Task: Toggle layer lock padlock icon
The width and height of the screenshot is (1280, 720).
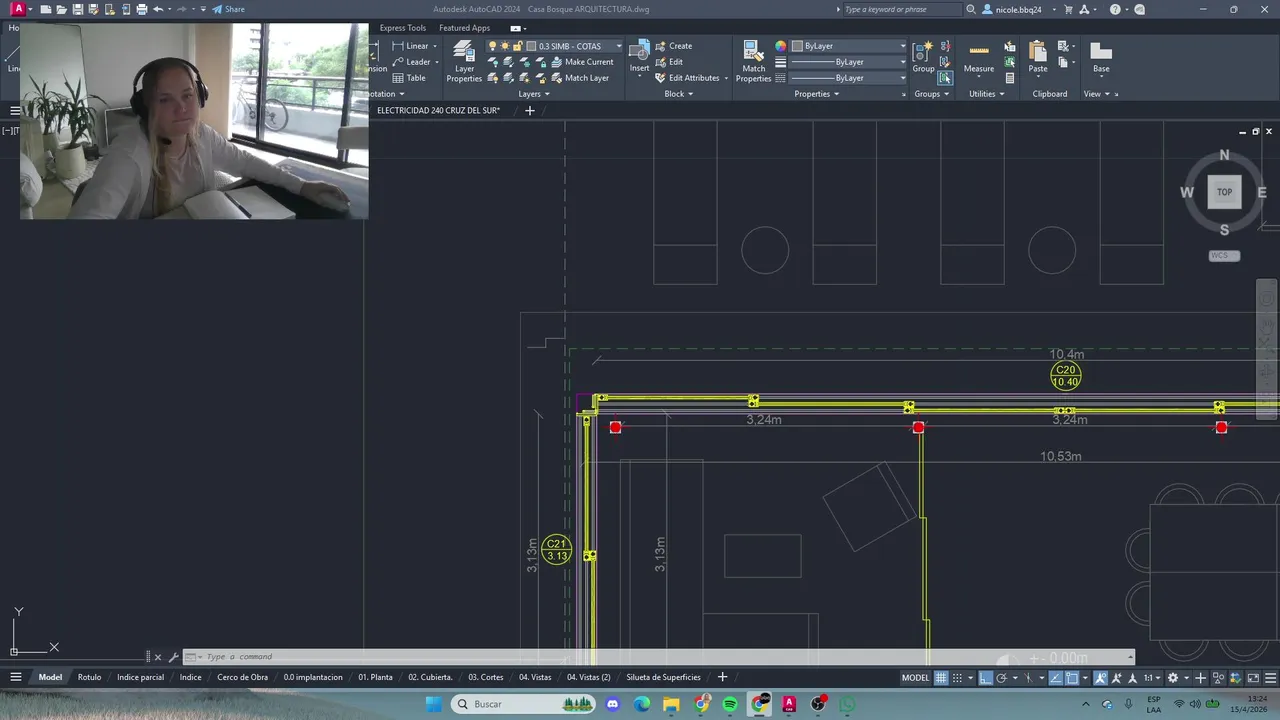Action: (518, 46)
